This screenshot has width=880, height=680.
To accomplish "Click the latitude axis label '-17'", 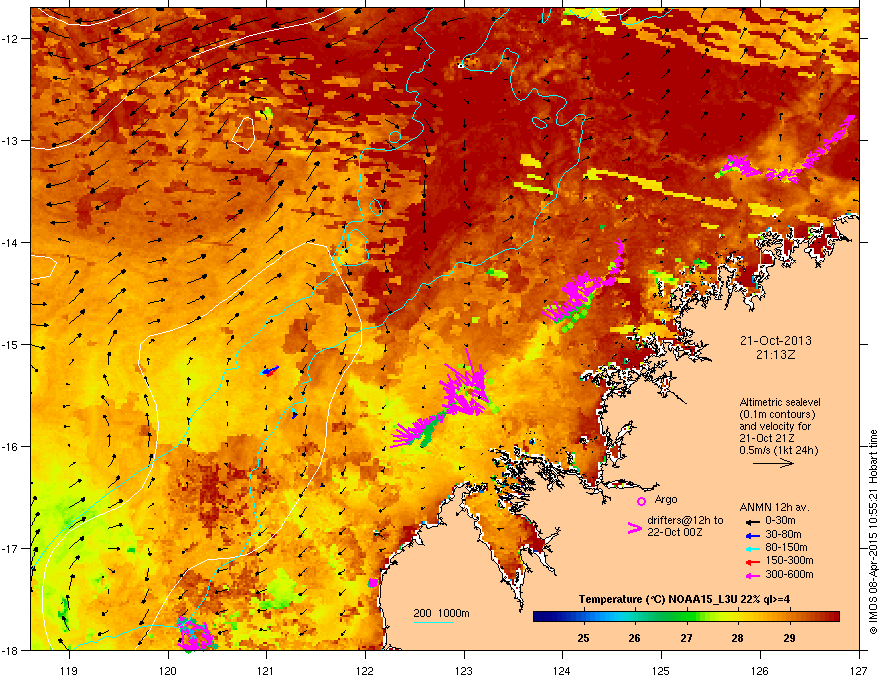I will tap(11, 548).
